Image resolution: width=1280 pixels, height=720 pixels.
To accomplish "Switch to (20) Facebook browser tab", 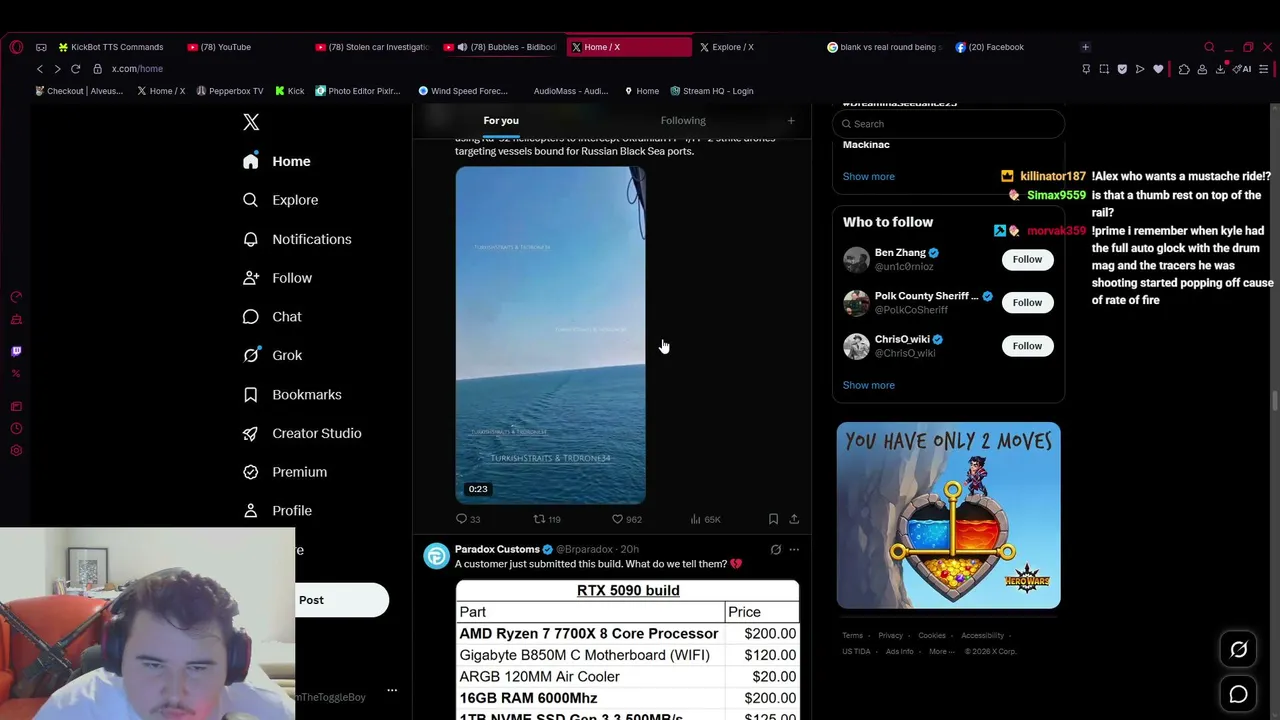I will pyautogui.click(x=990, y=47).
